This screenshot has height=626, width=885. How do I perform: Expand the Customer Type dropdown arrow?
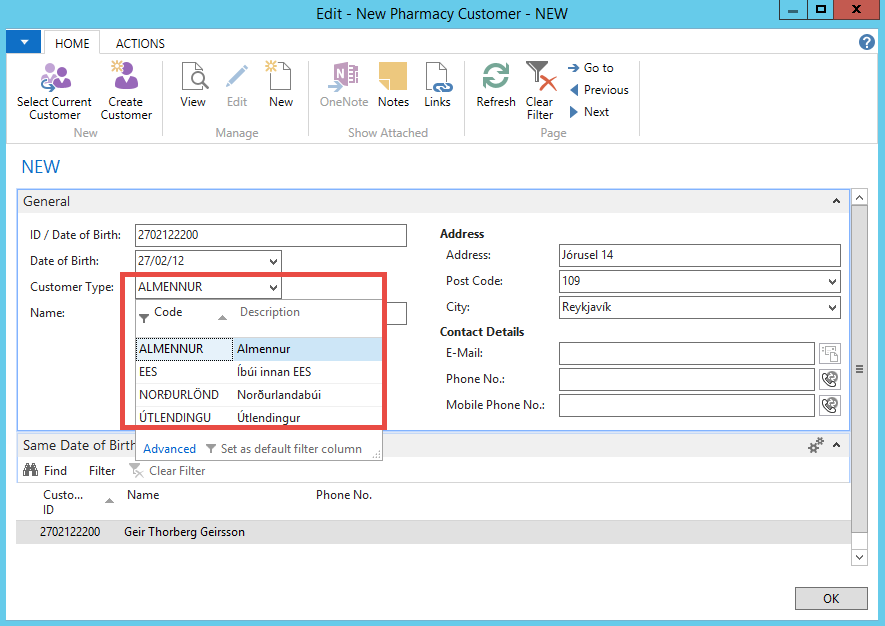(274, 288)
